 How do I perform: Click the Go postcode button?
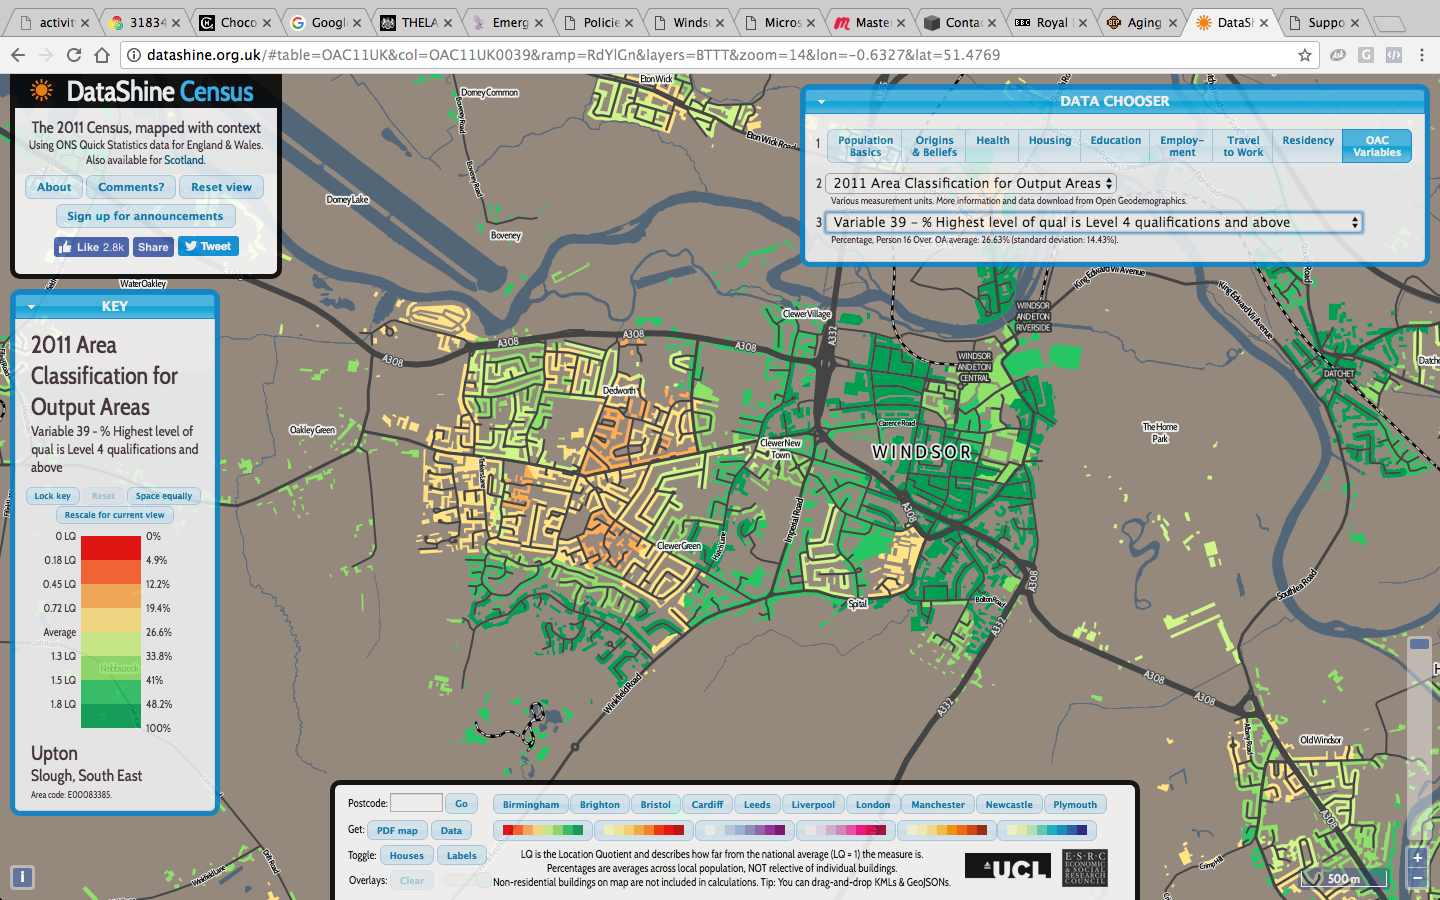(x=461, y=803)
